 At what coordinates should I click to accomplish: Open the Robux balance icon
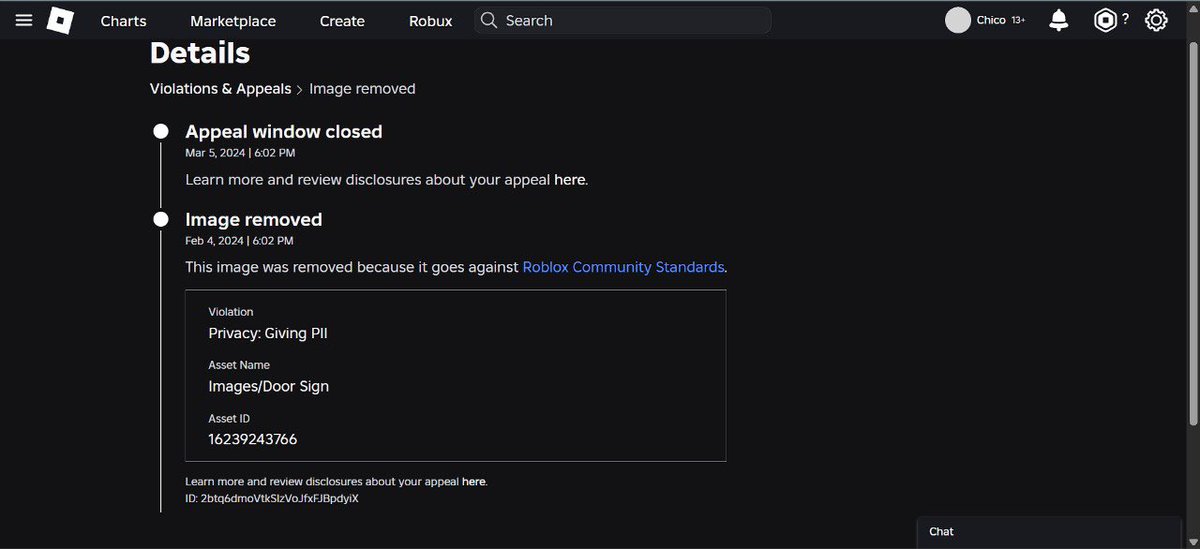(1105, 20)
